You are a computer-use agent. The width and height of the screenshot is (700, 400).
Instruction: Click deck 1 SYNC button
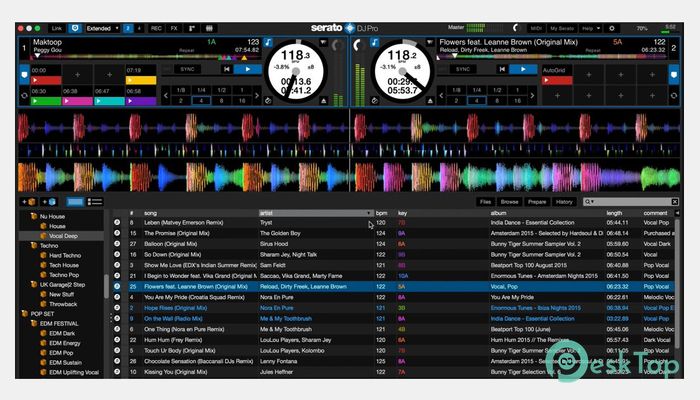(x=187, y=69)
